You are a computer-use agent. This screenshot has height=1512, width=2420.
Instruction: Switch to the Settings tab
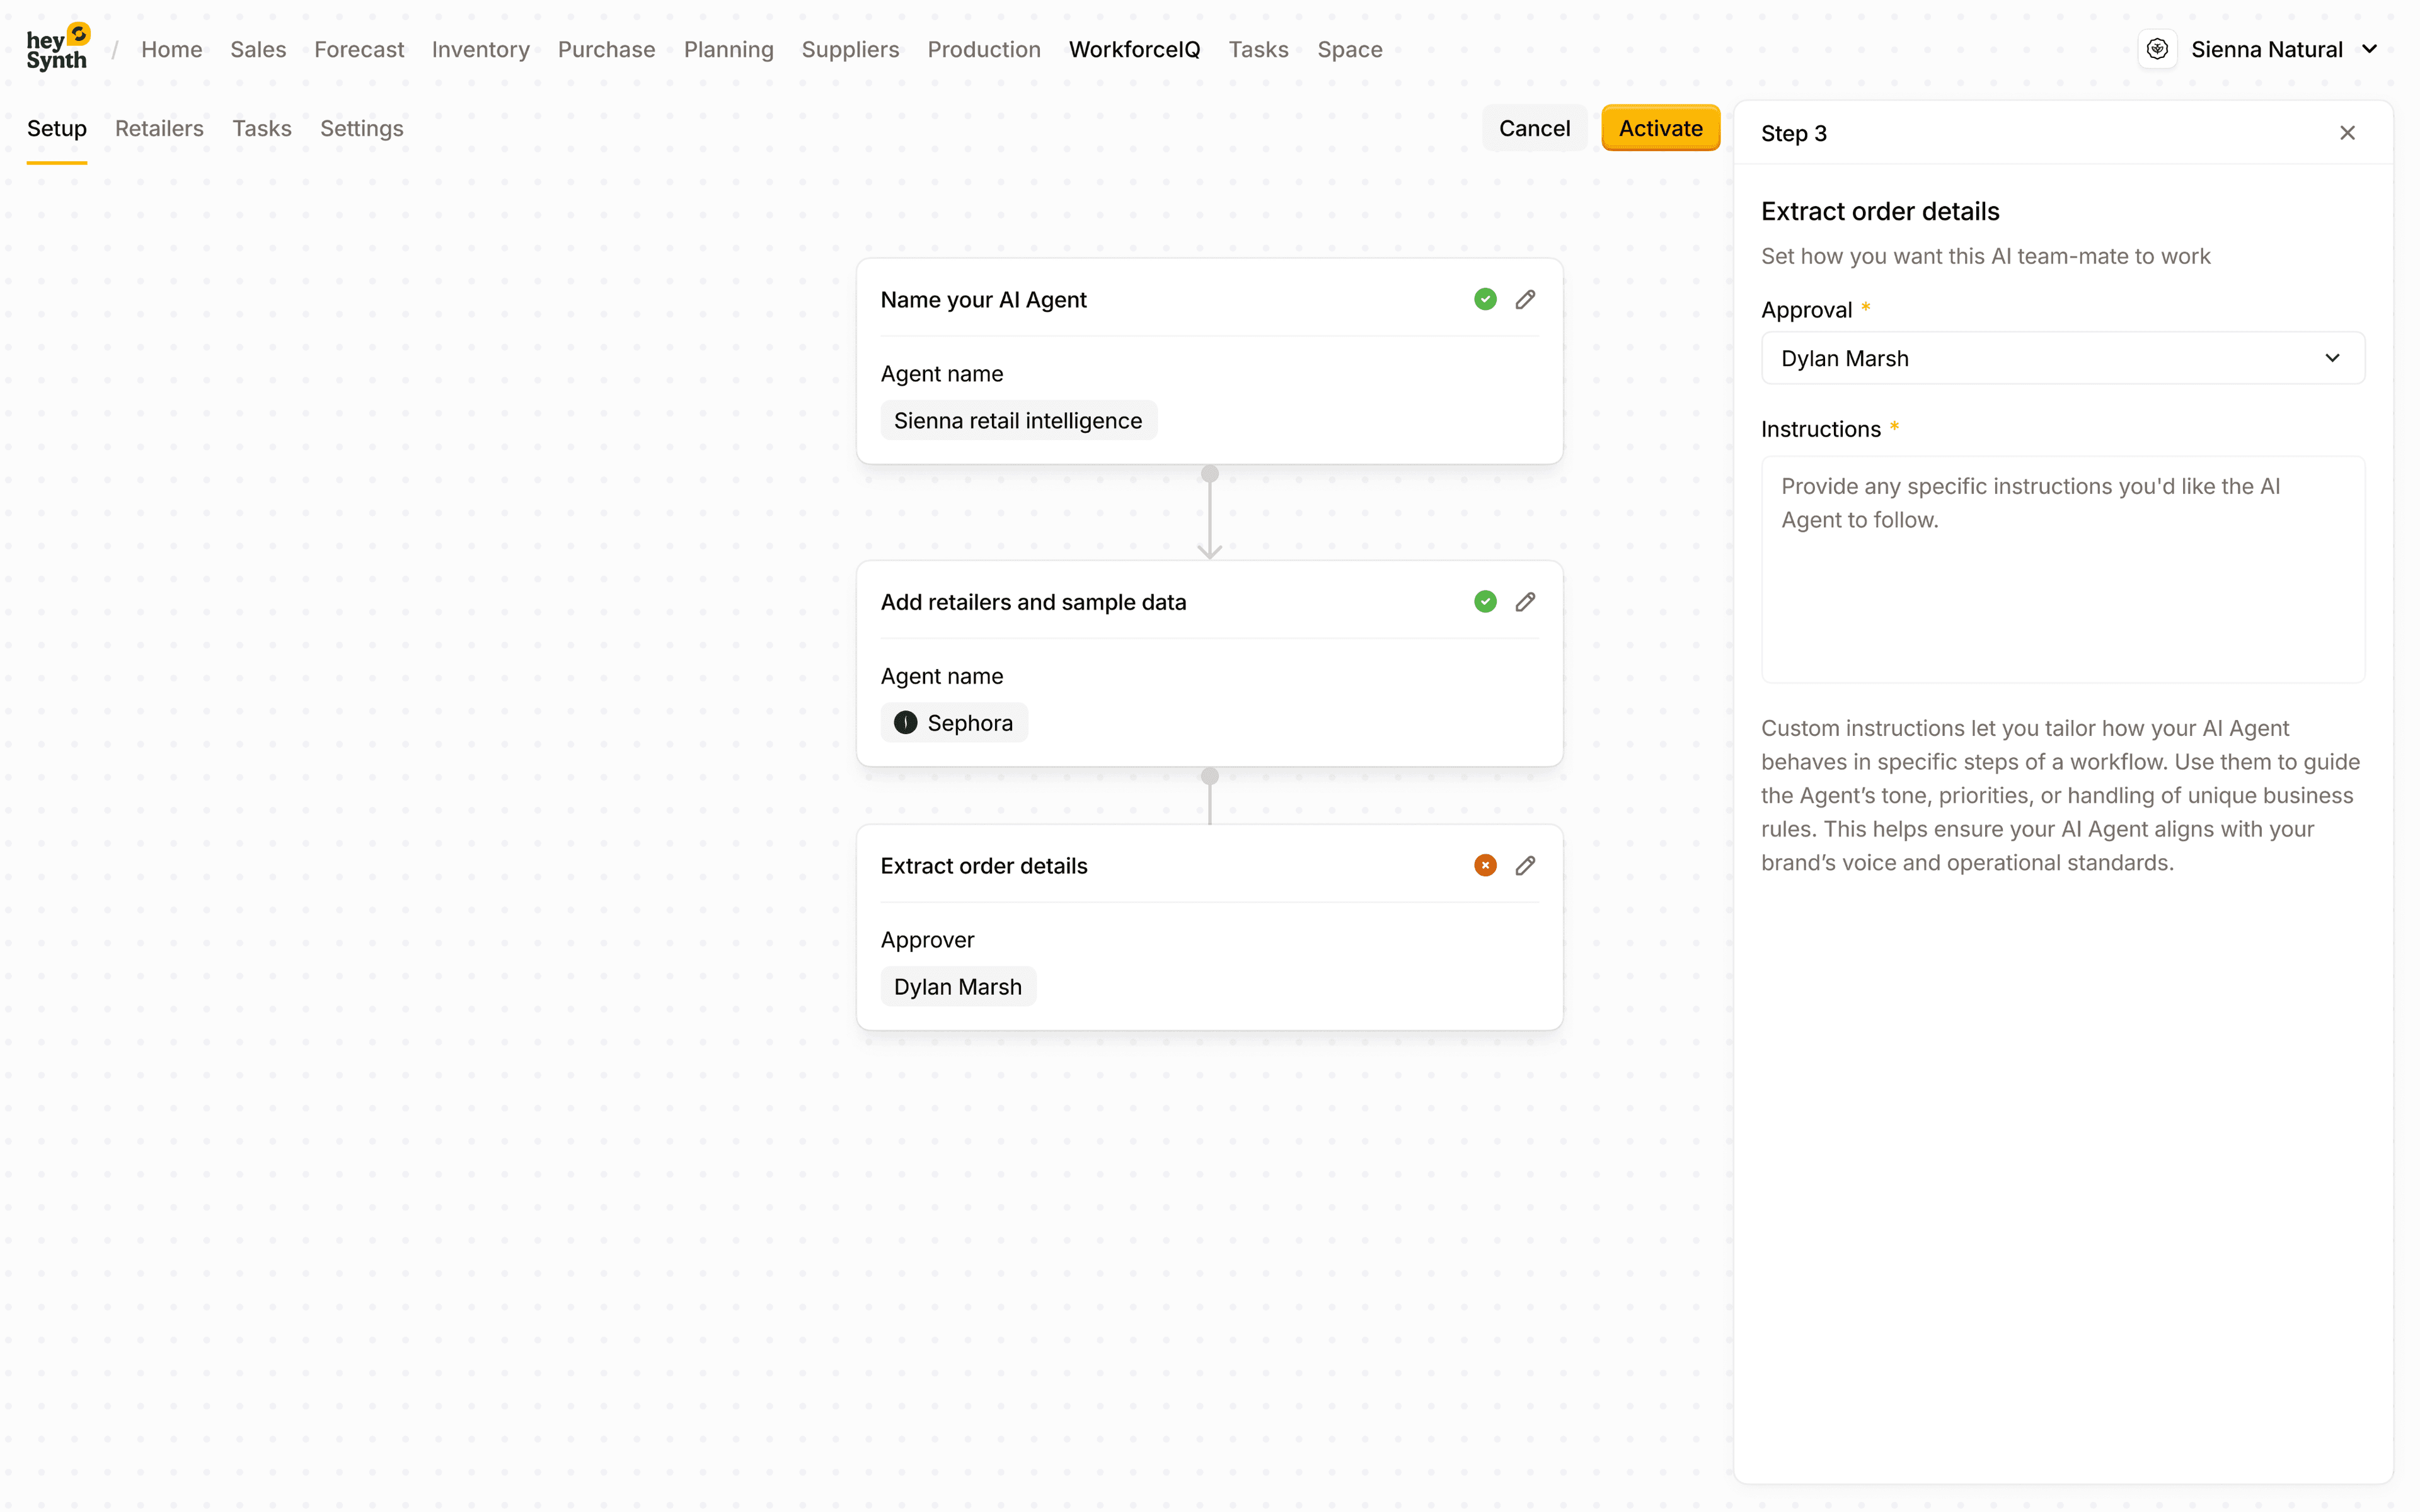pos(362,128)
